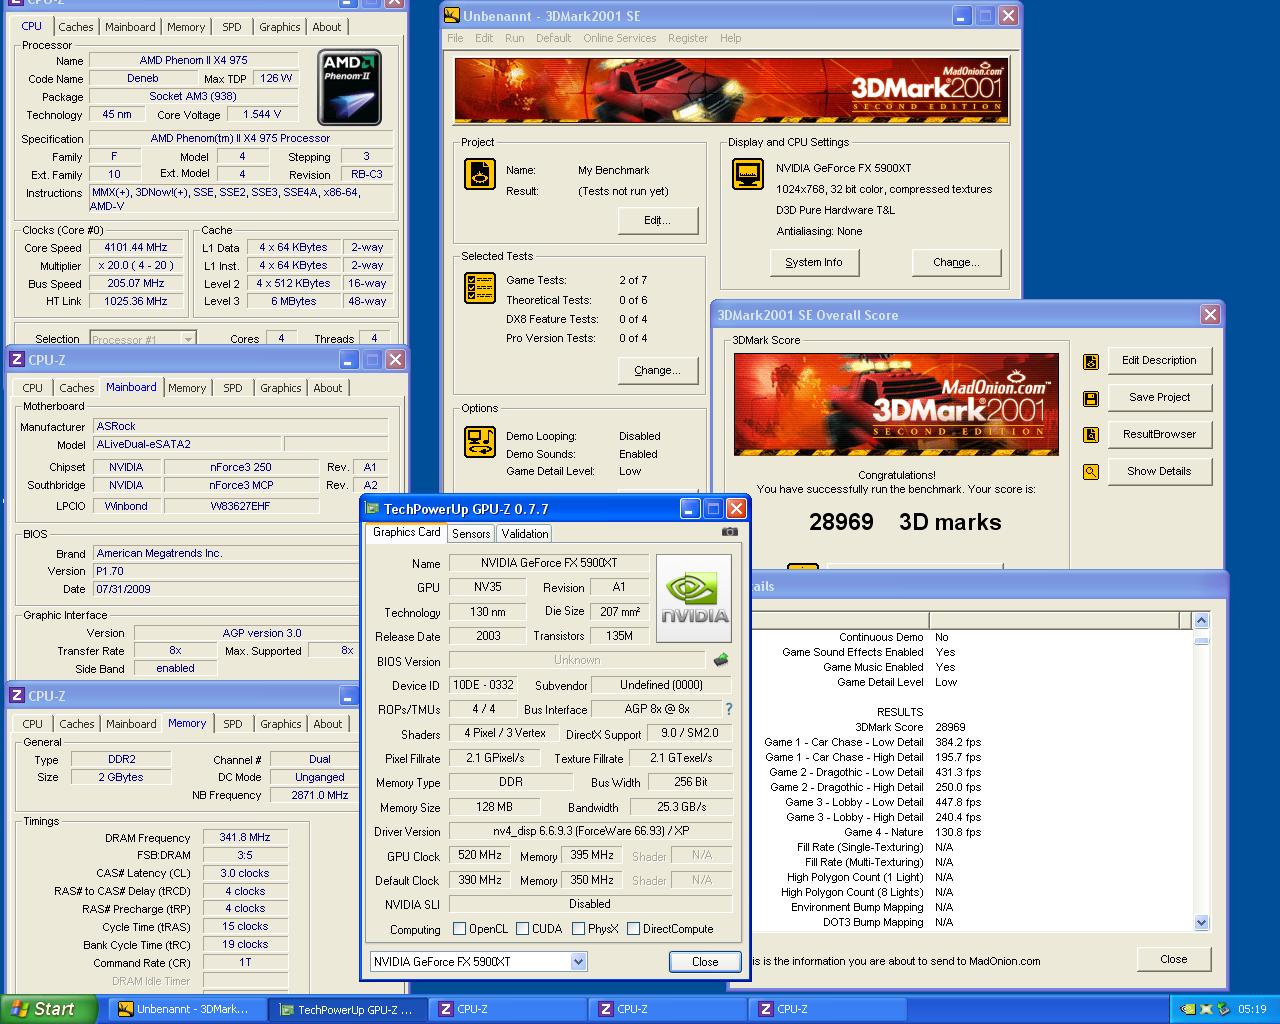Open the Help menu in 3DMark2001

(x=731, y=38)
